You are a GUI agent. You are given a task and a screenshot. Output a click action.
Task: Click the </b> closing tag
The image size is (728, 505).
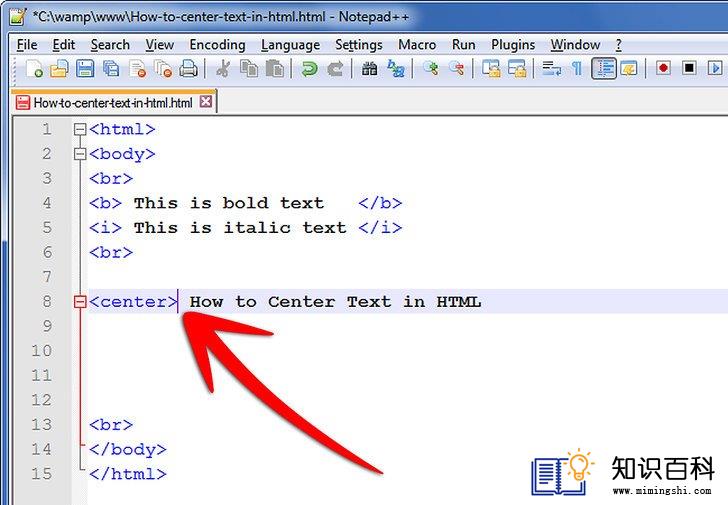pos(380,203)
